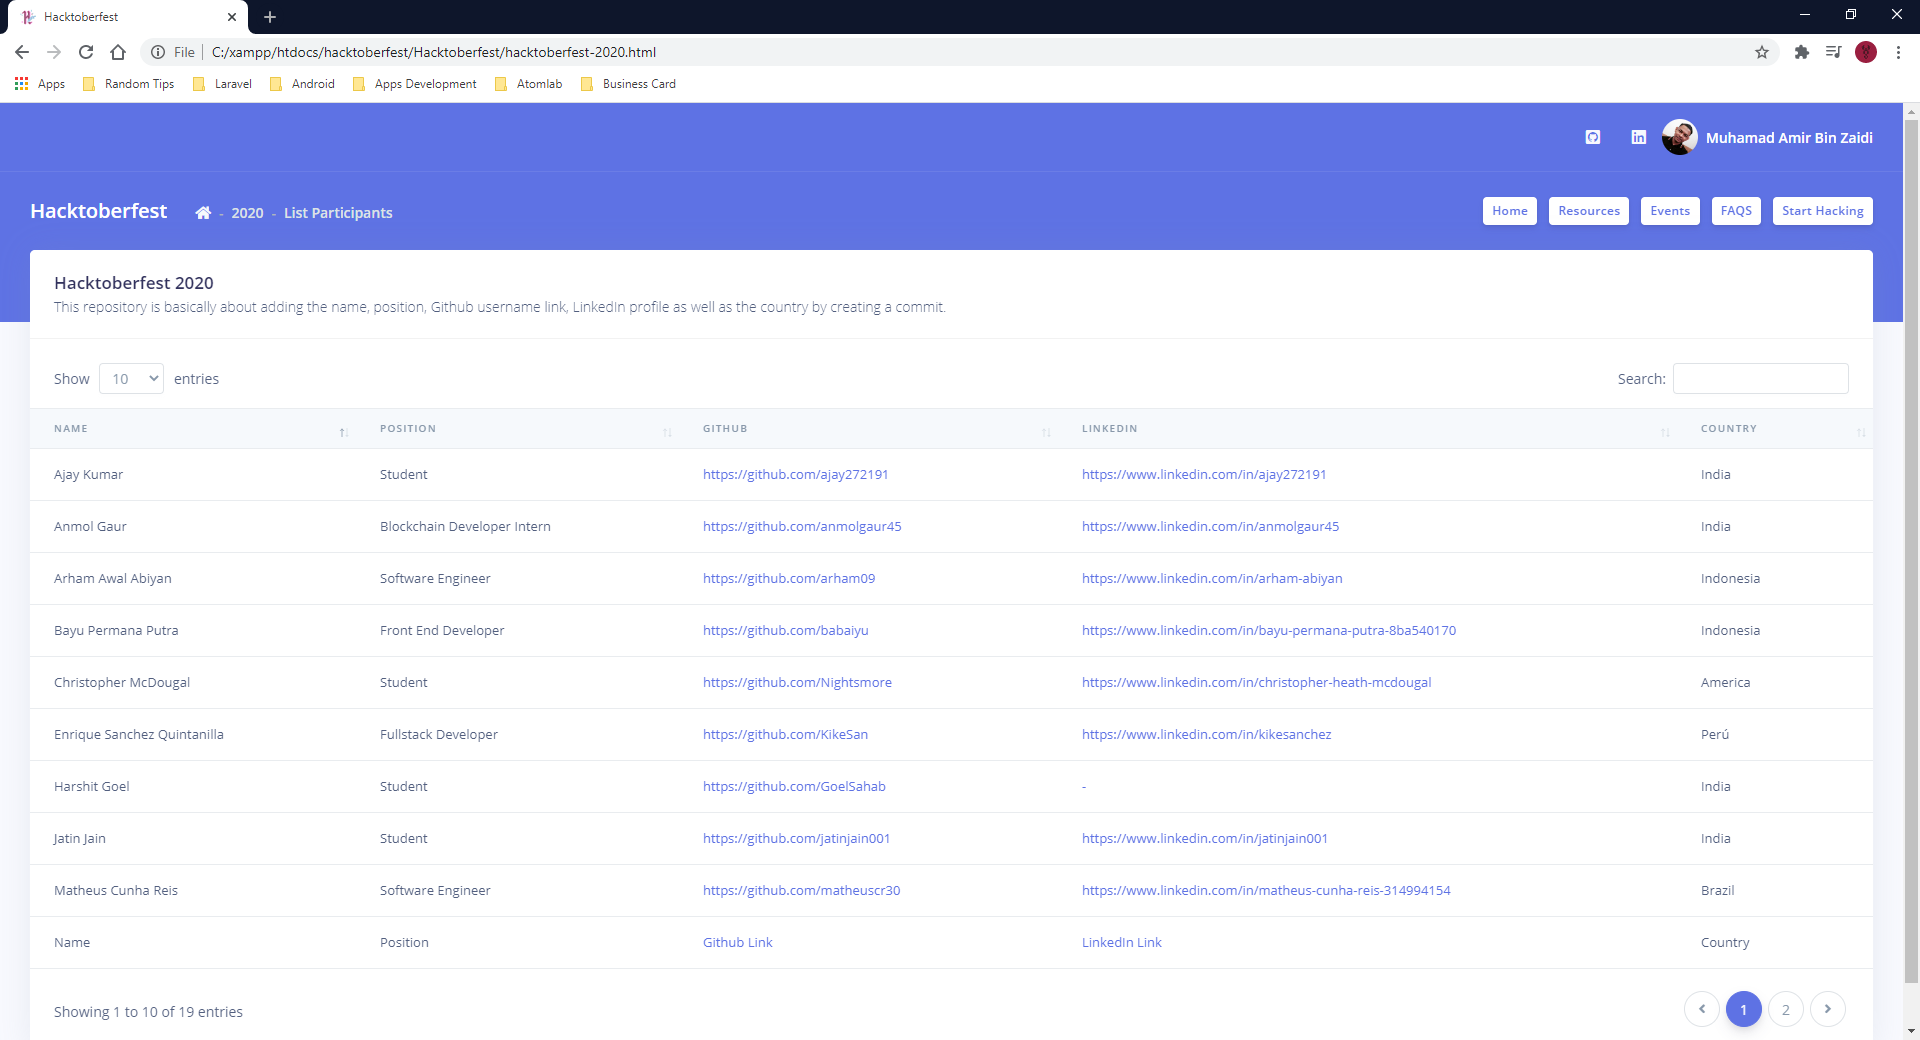Open the Apps Development bookmark folder
The image size is (1920, 1040).
click(415, 84)
